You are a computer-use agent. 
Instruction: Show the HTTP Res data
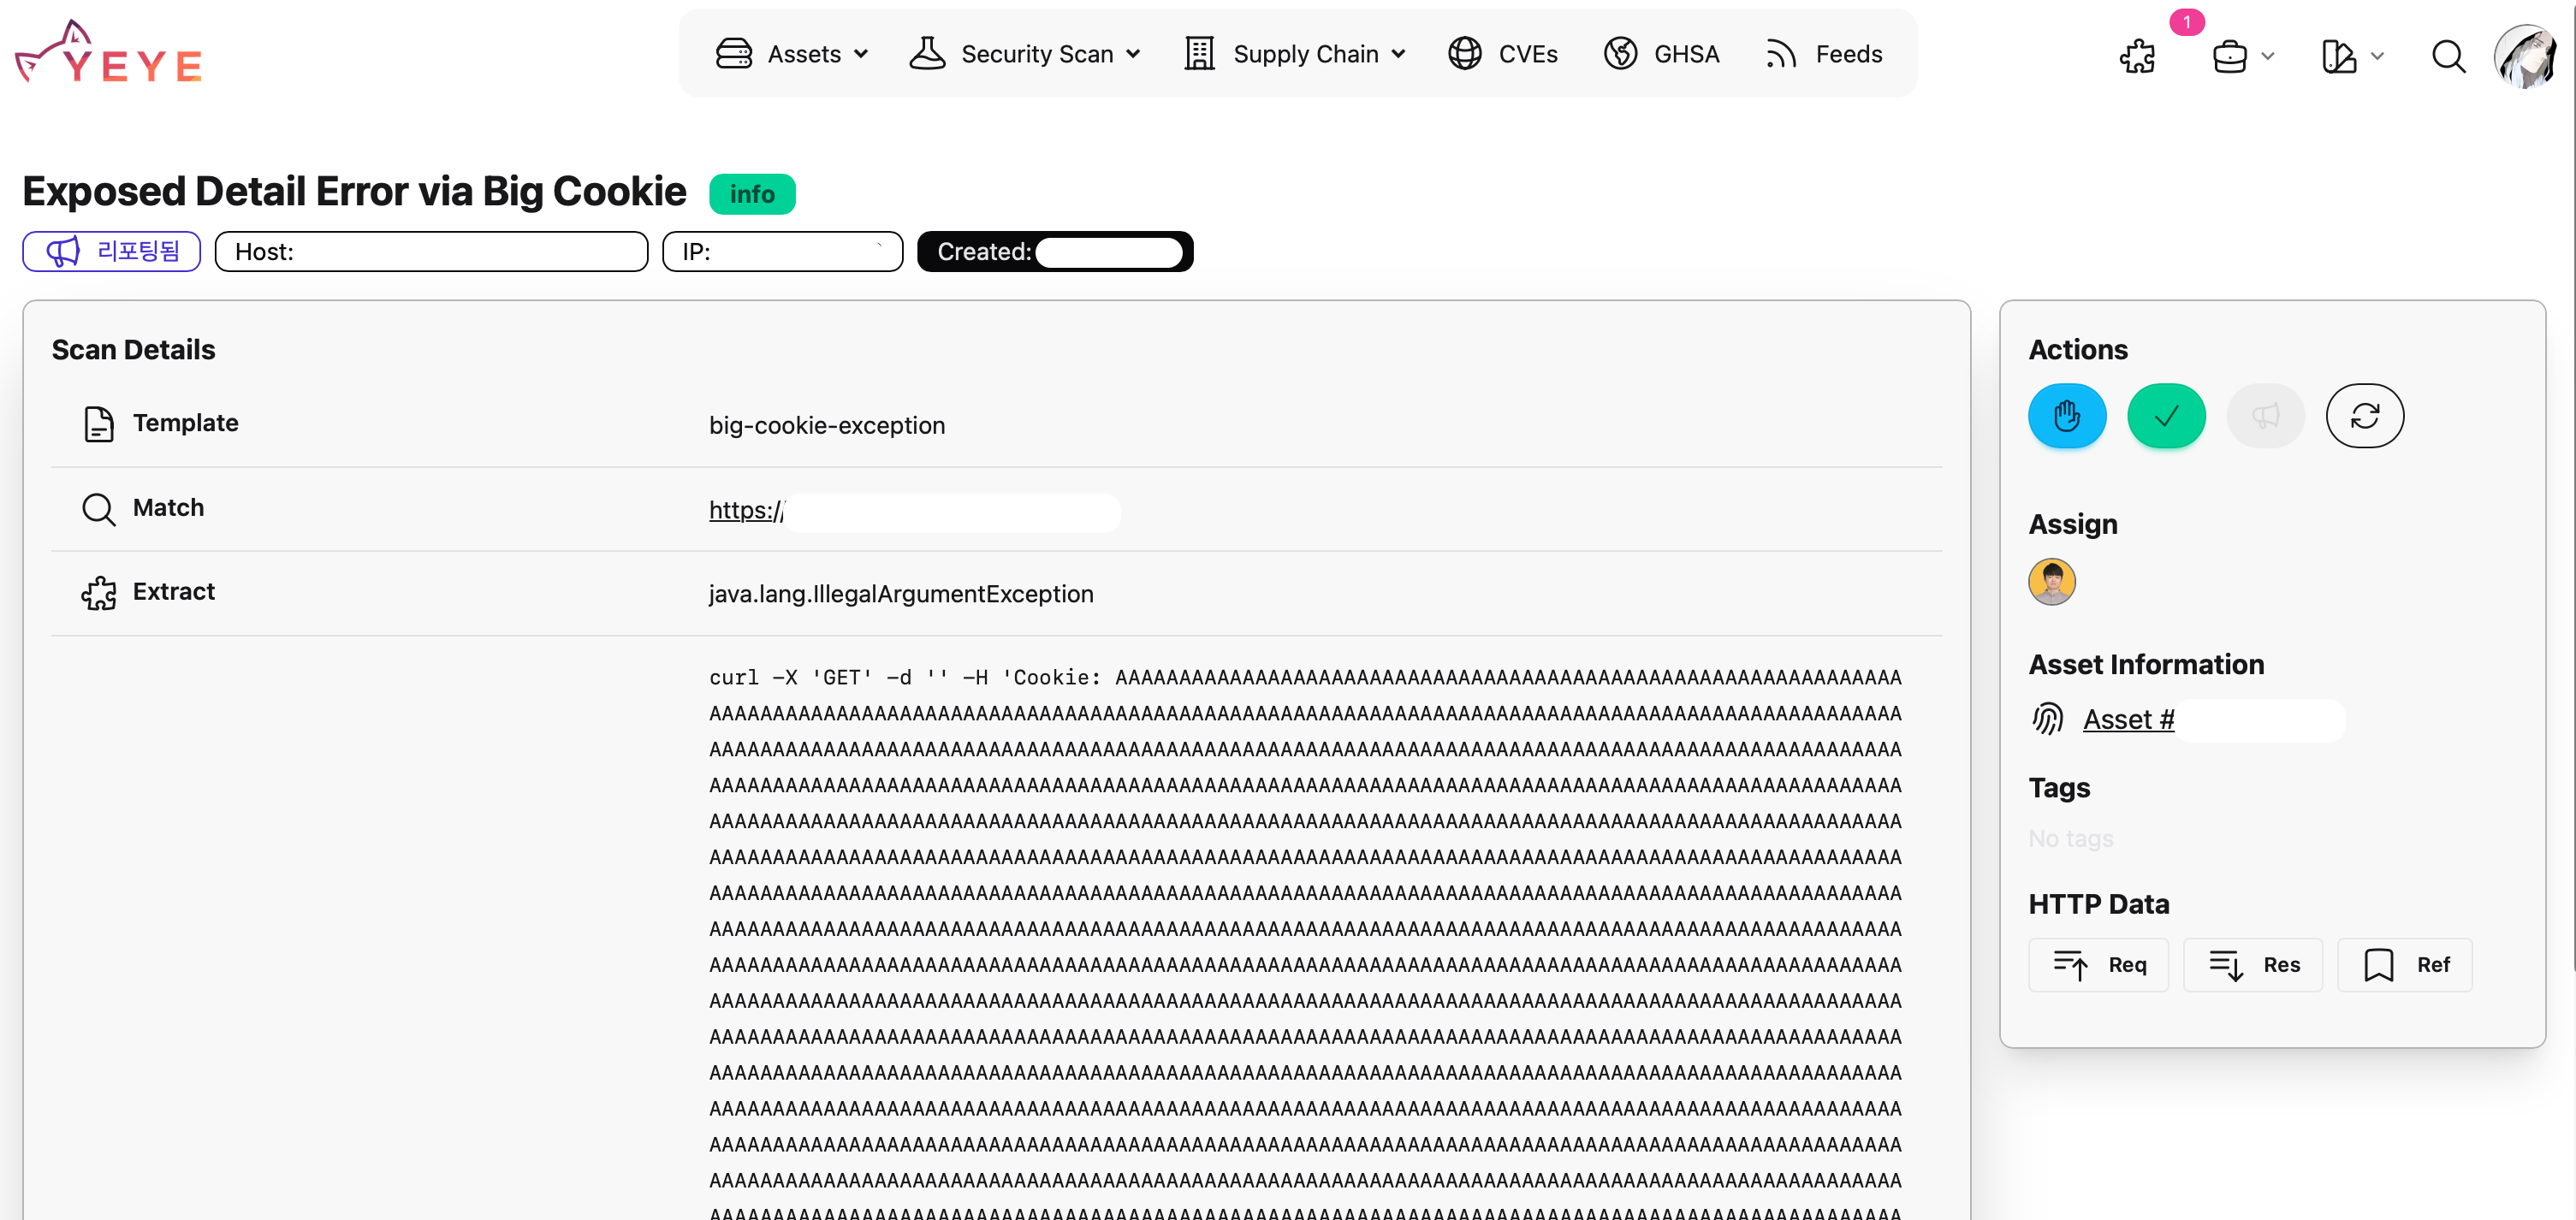point(2252,964)
